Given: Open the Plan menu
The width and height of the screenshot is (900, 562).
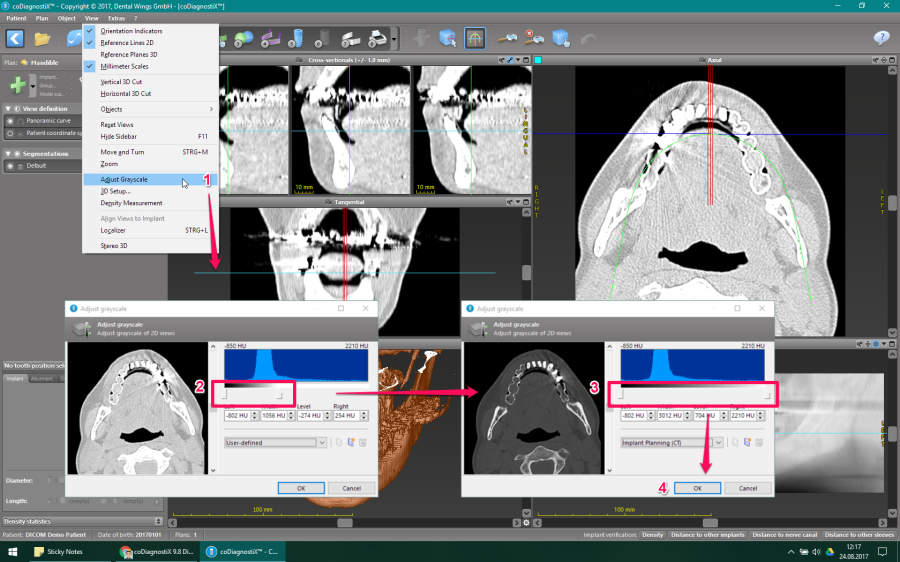Looking at the screenshot, I should [x=42, y=18].
